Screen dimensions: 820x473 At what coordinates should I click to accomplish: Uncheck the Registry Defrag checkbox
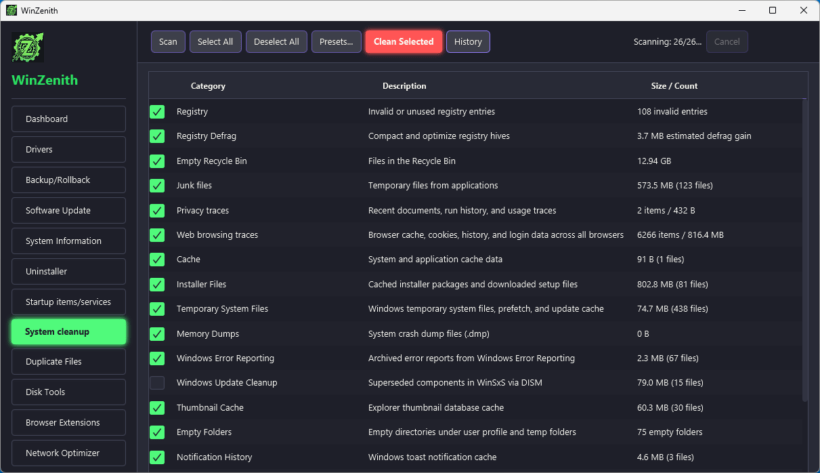click(157, 136)
